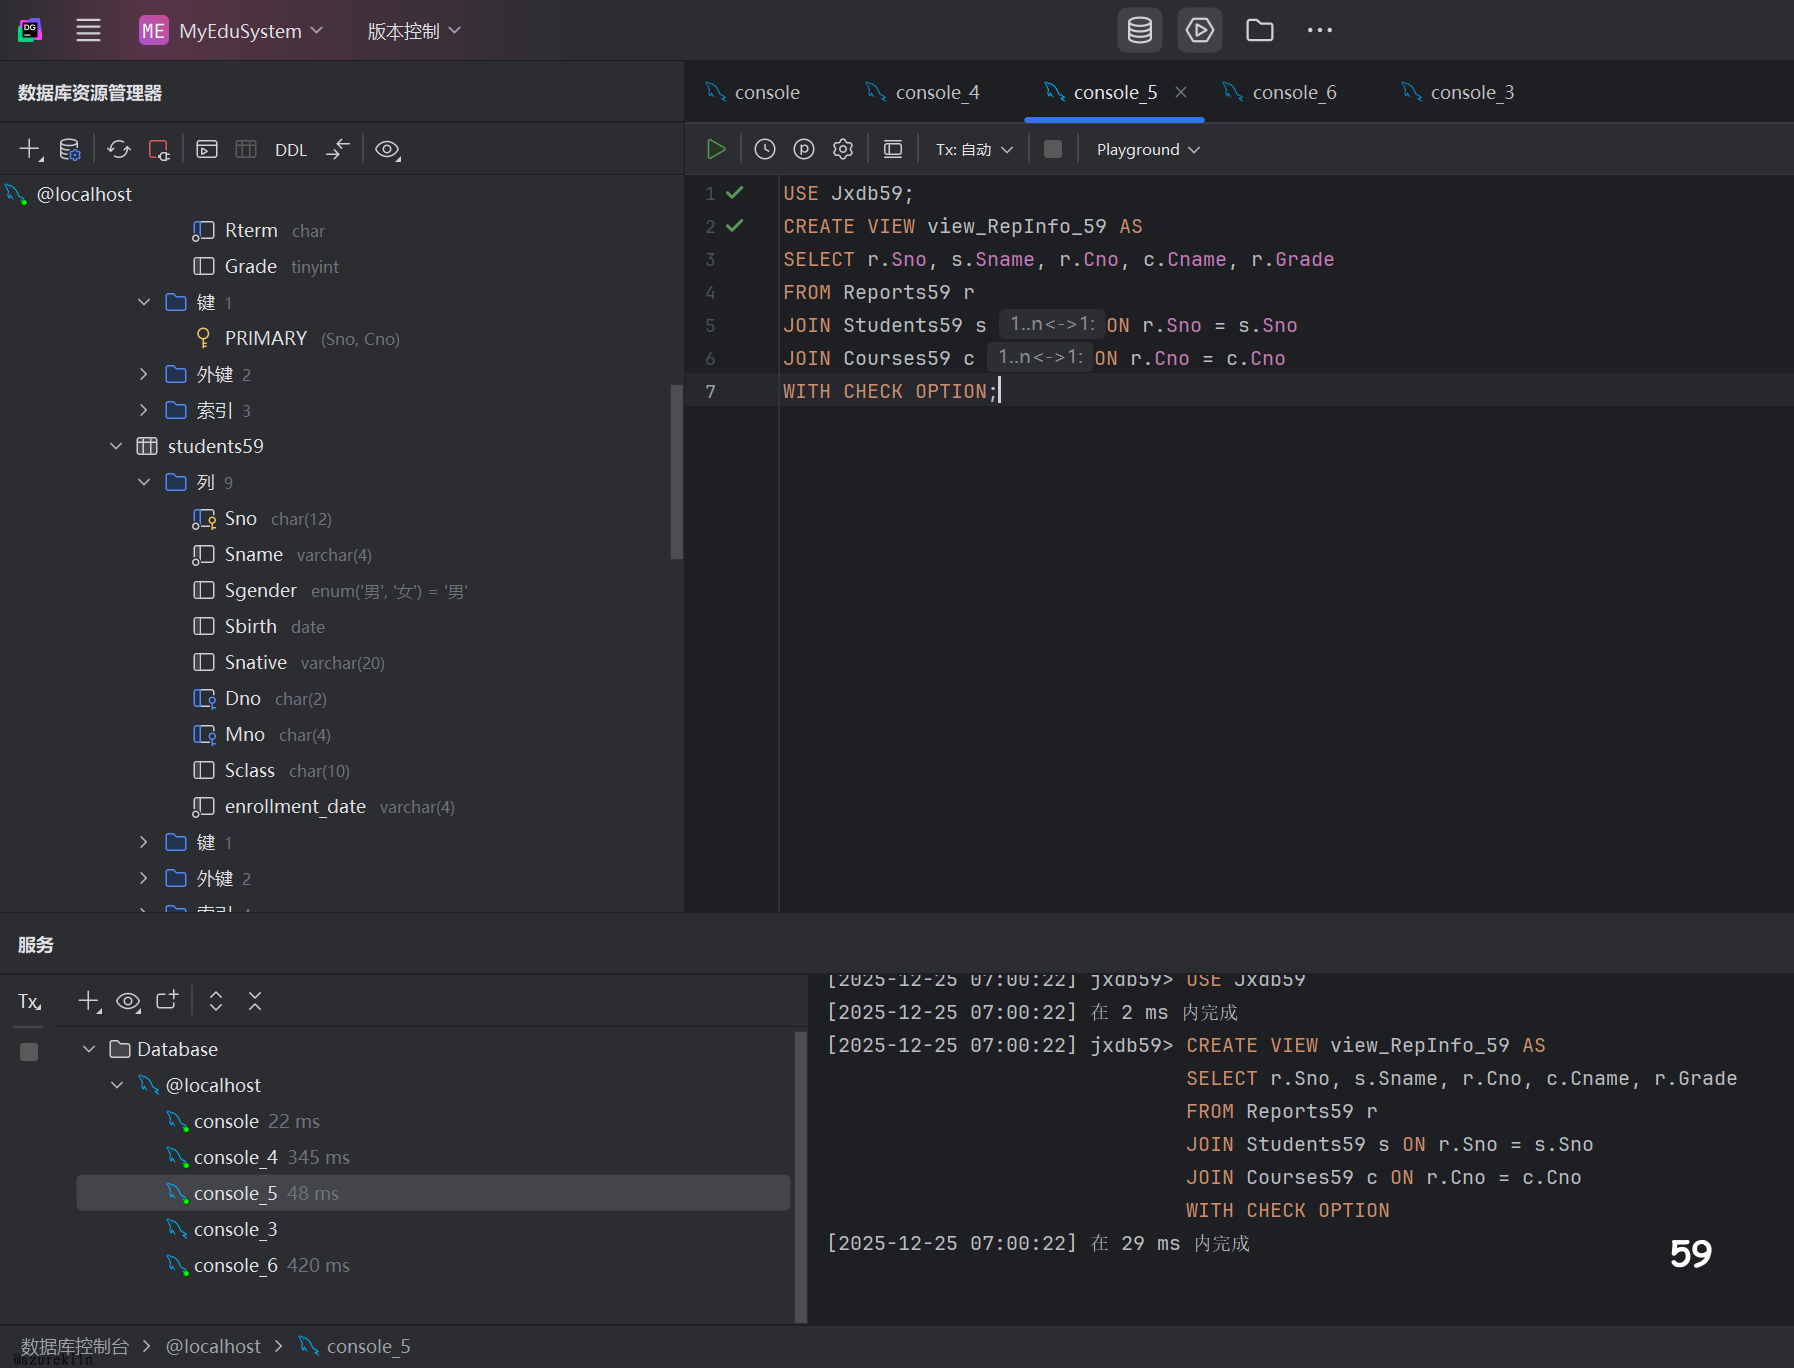Click the folder icon in top toolbar

(x=1259, y=30)
